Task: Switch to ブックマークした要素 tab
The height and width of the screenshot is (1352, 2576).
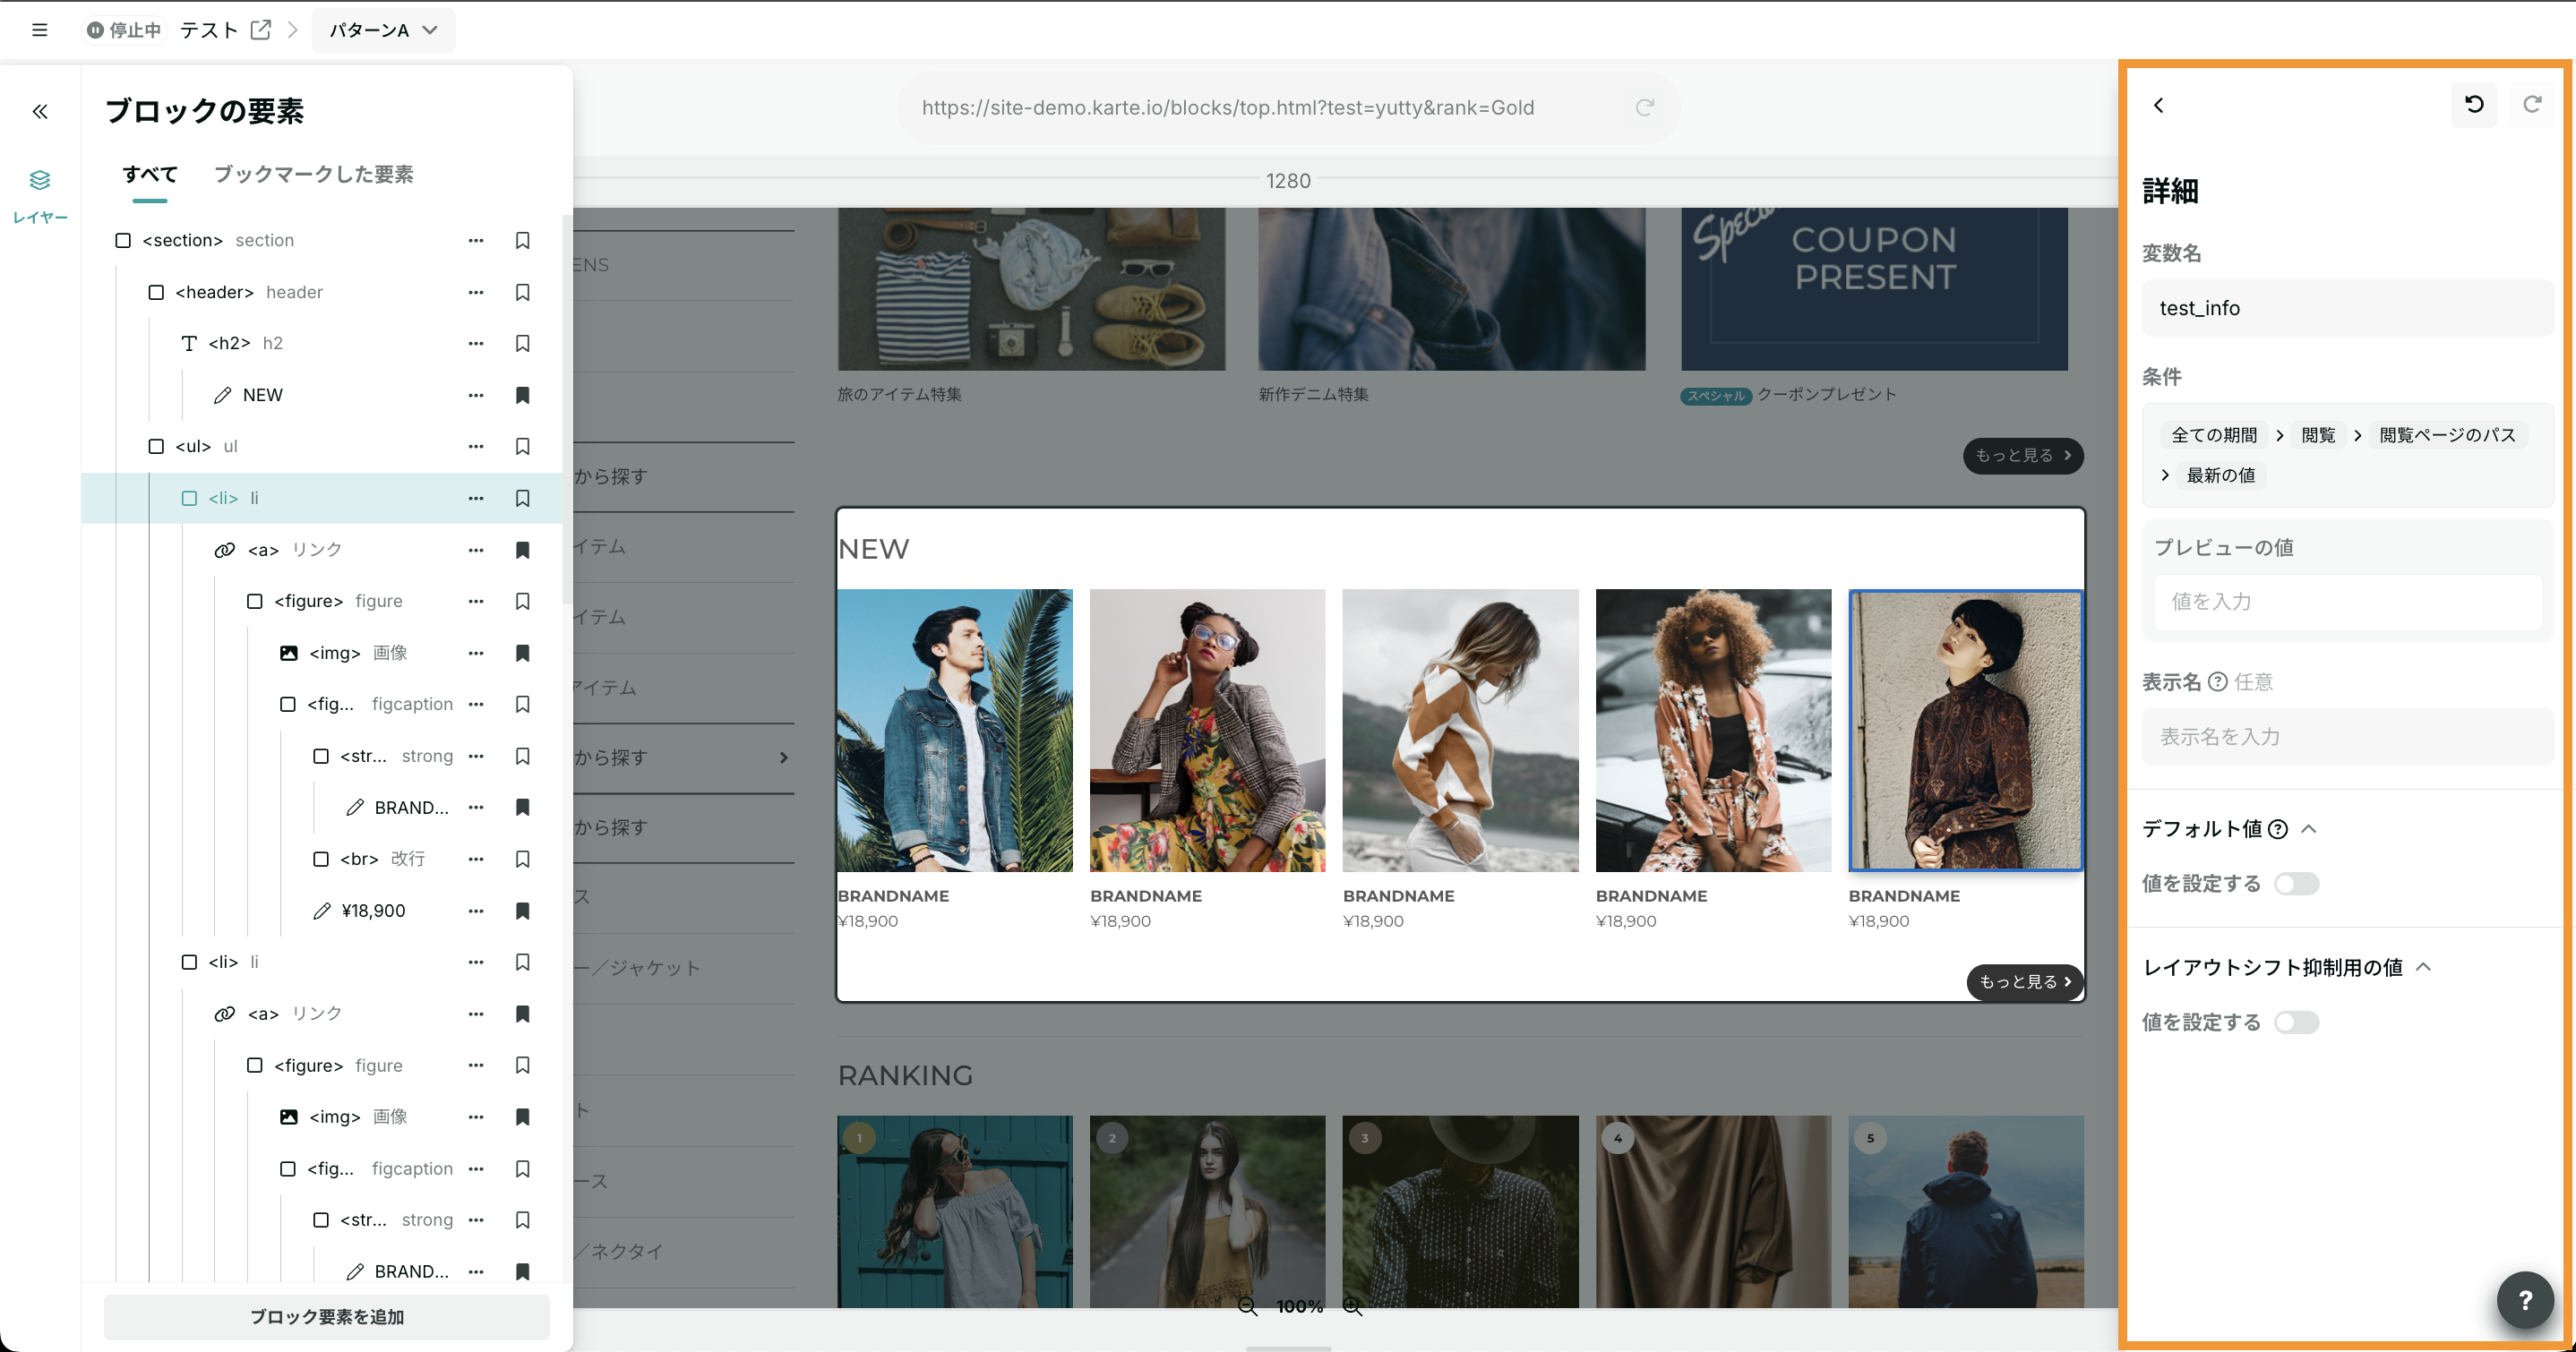Action: pos(313,174)
